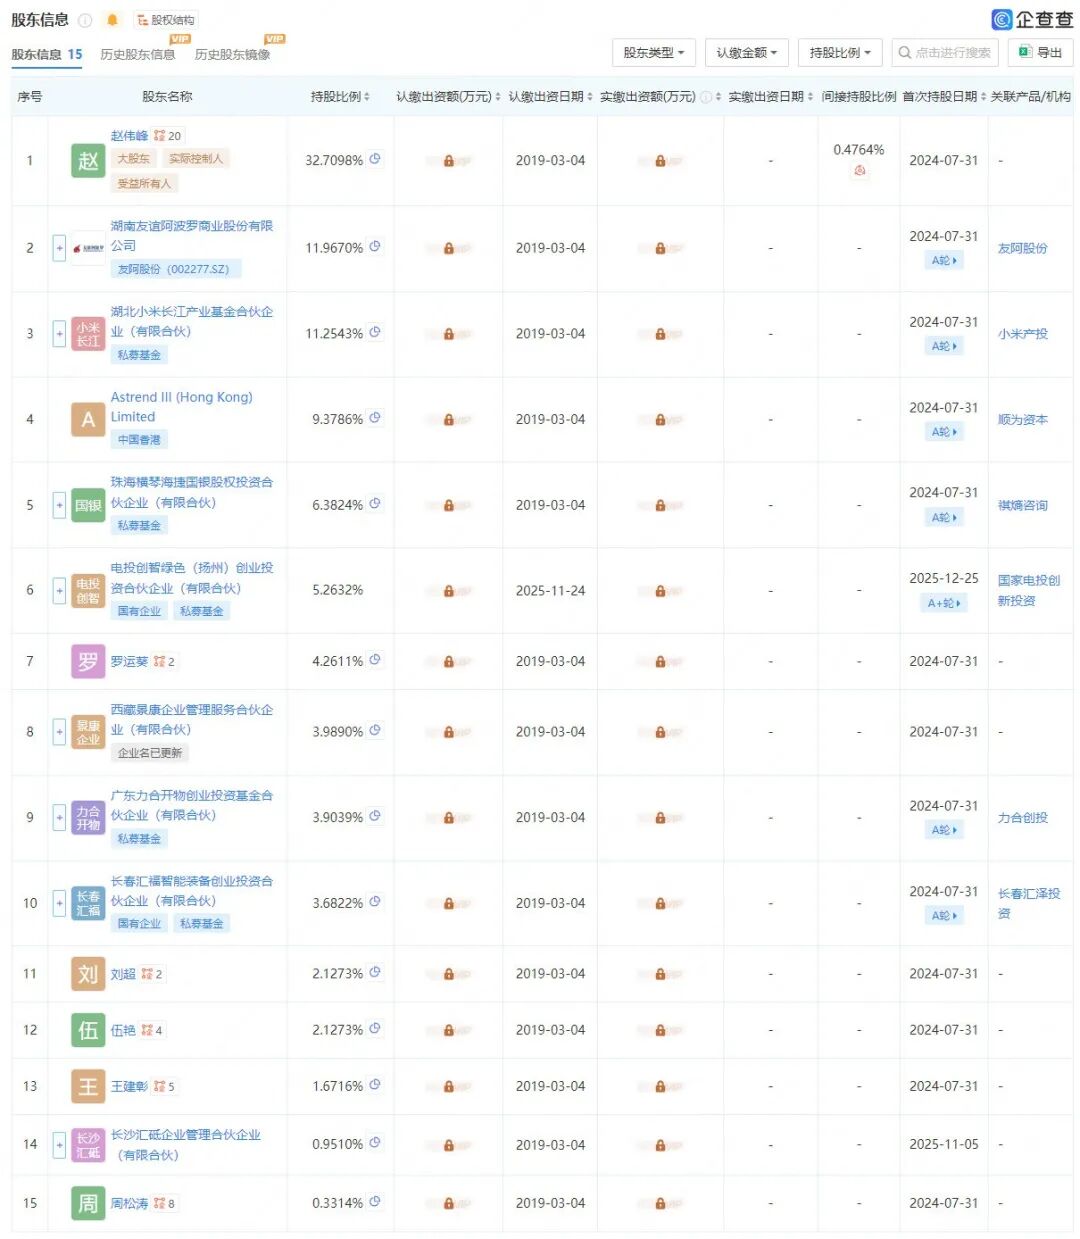Open the 认缴金额 filter dropdown
The height and width of the screenshot is (1239, 1080).
pos(746,53)
